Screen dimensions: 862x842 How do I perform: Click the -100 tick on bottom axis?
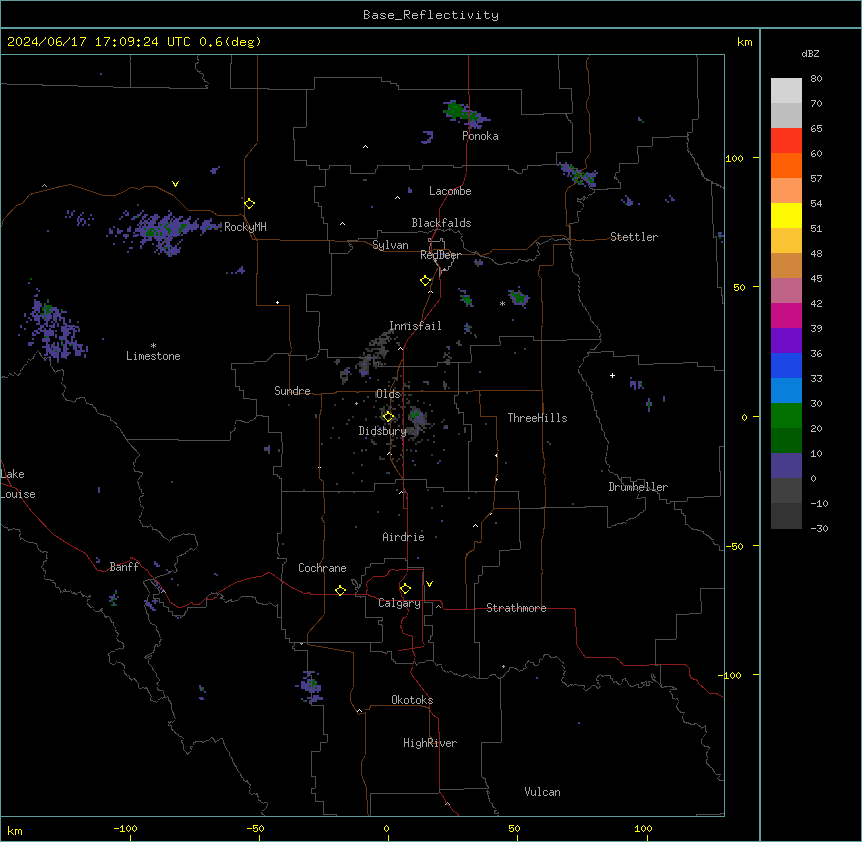click(125, 829)
